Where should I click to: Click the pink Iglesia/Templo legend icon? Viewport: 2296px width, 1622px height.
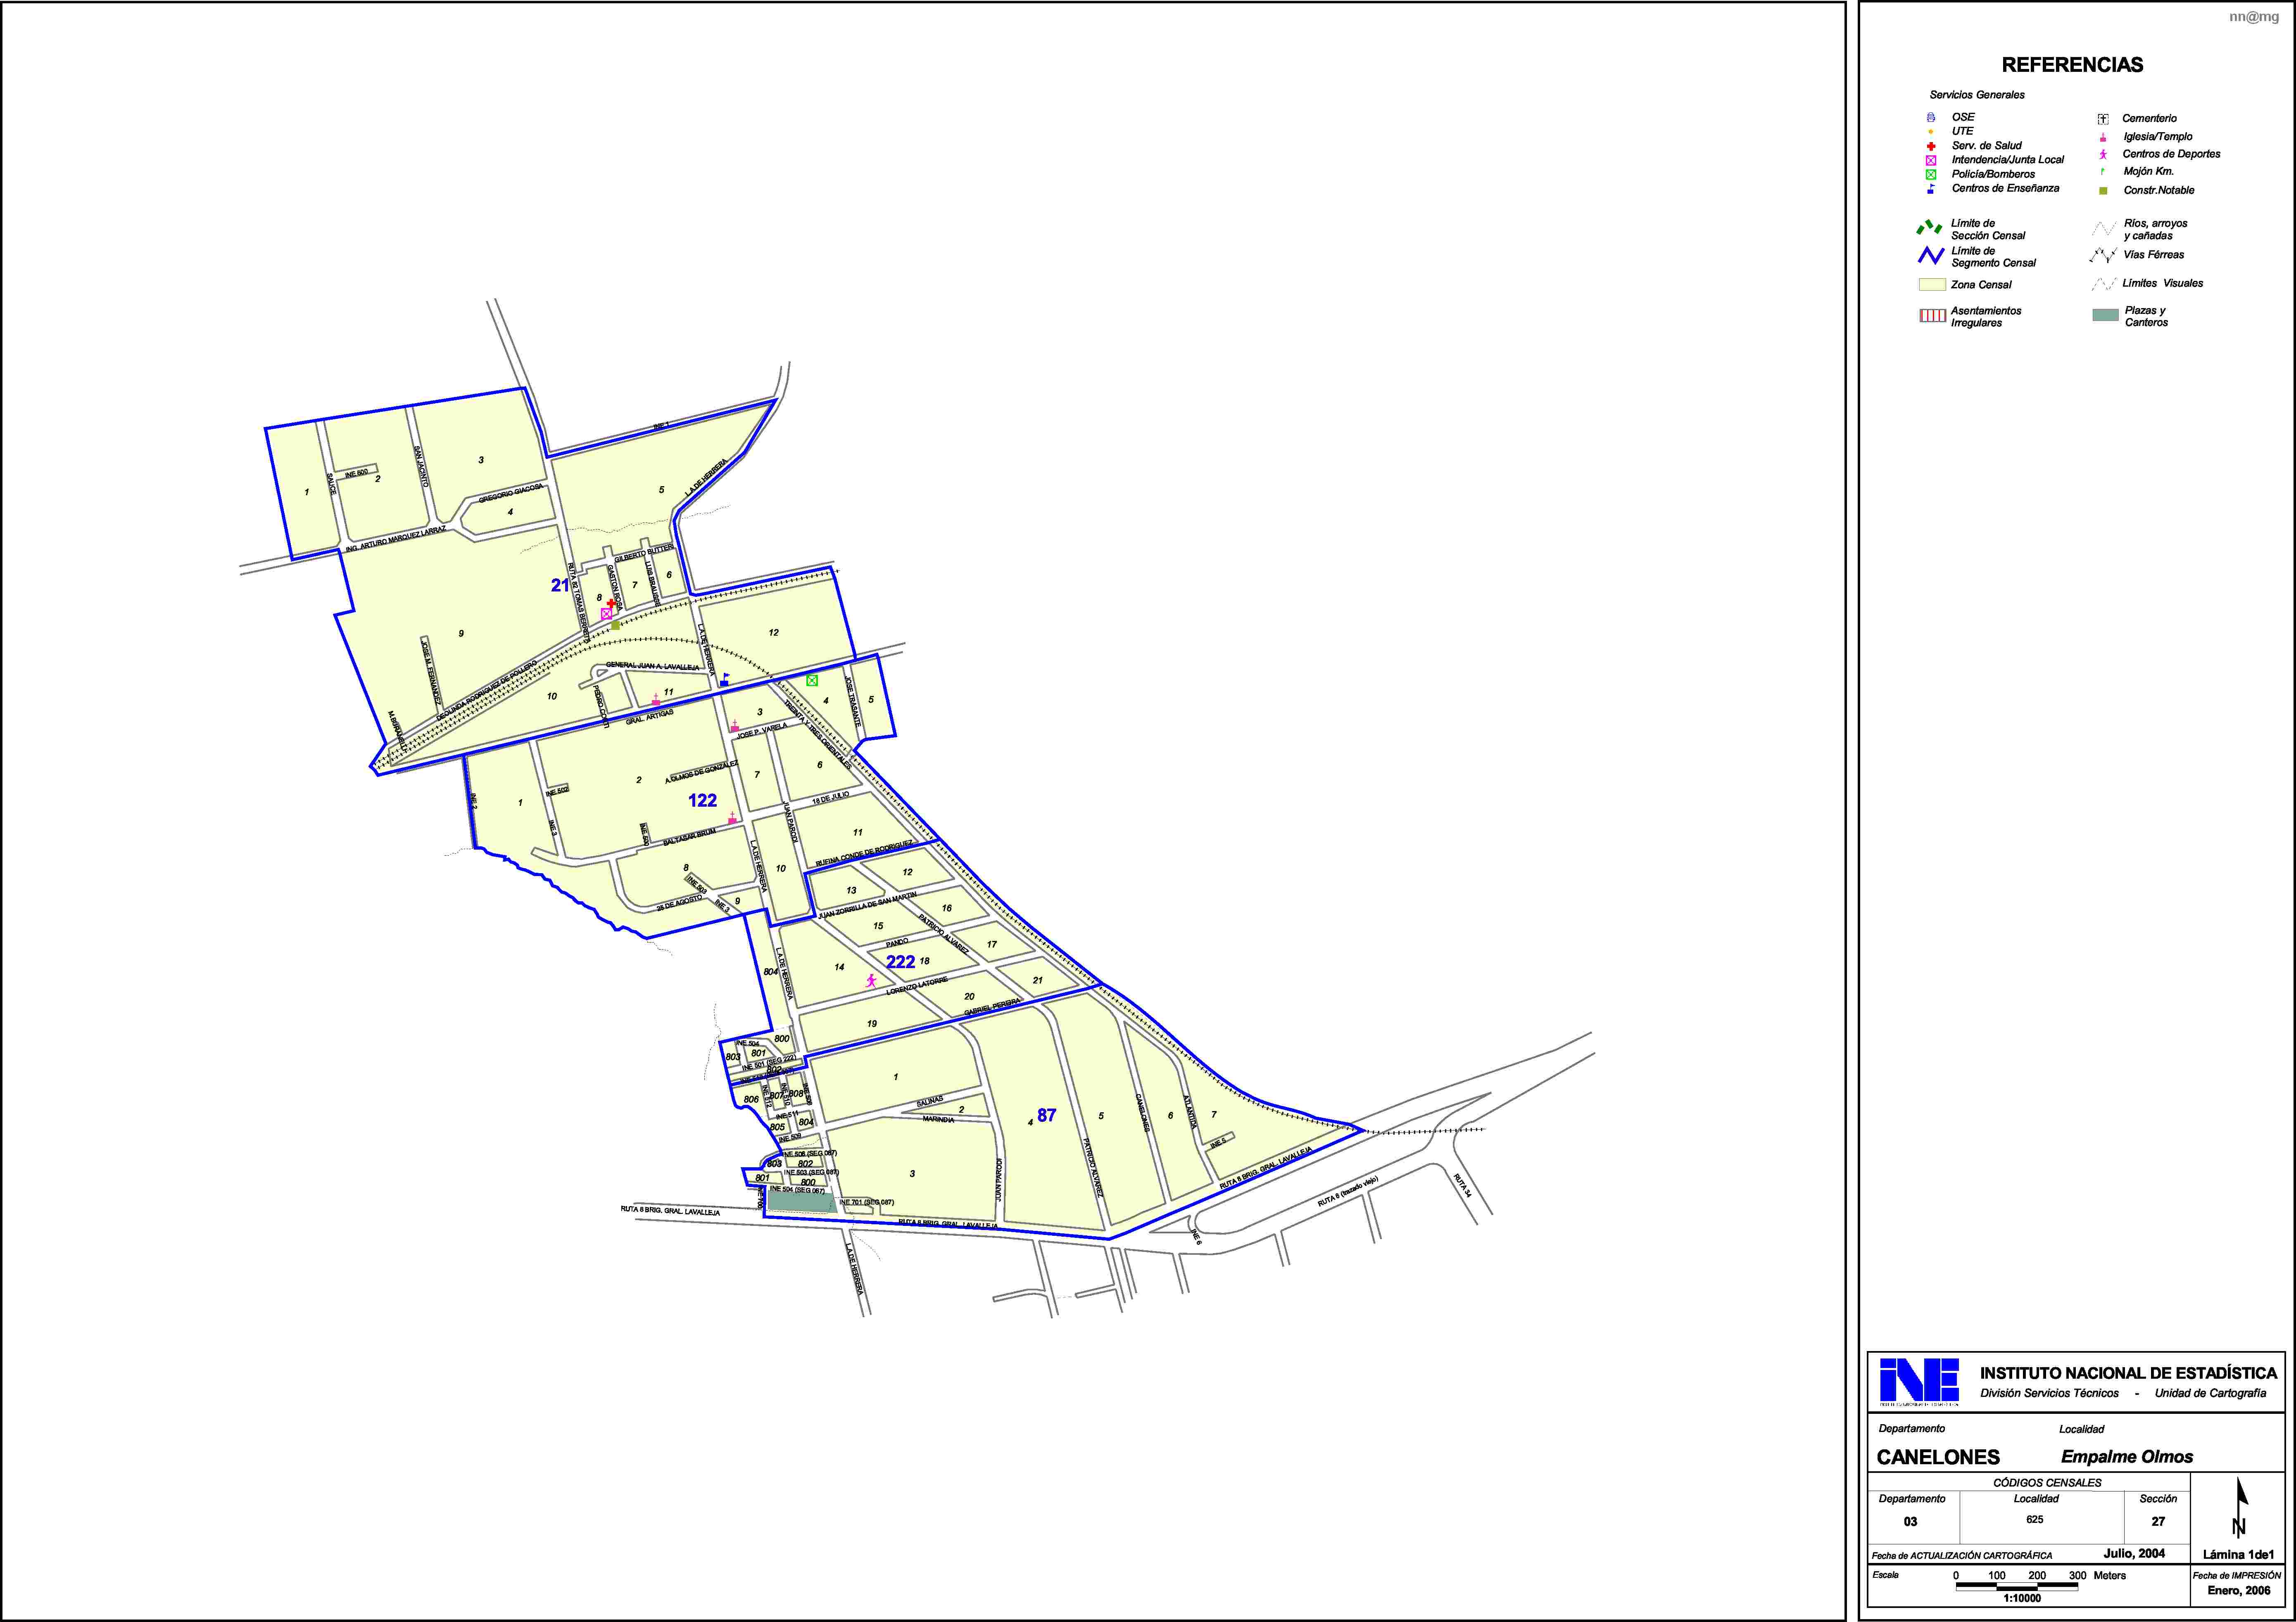click(2103, 137)
